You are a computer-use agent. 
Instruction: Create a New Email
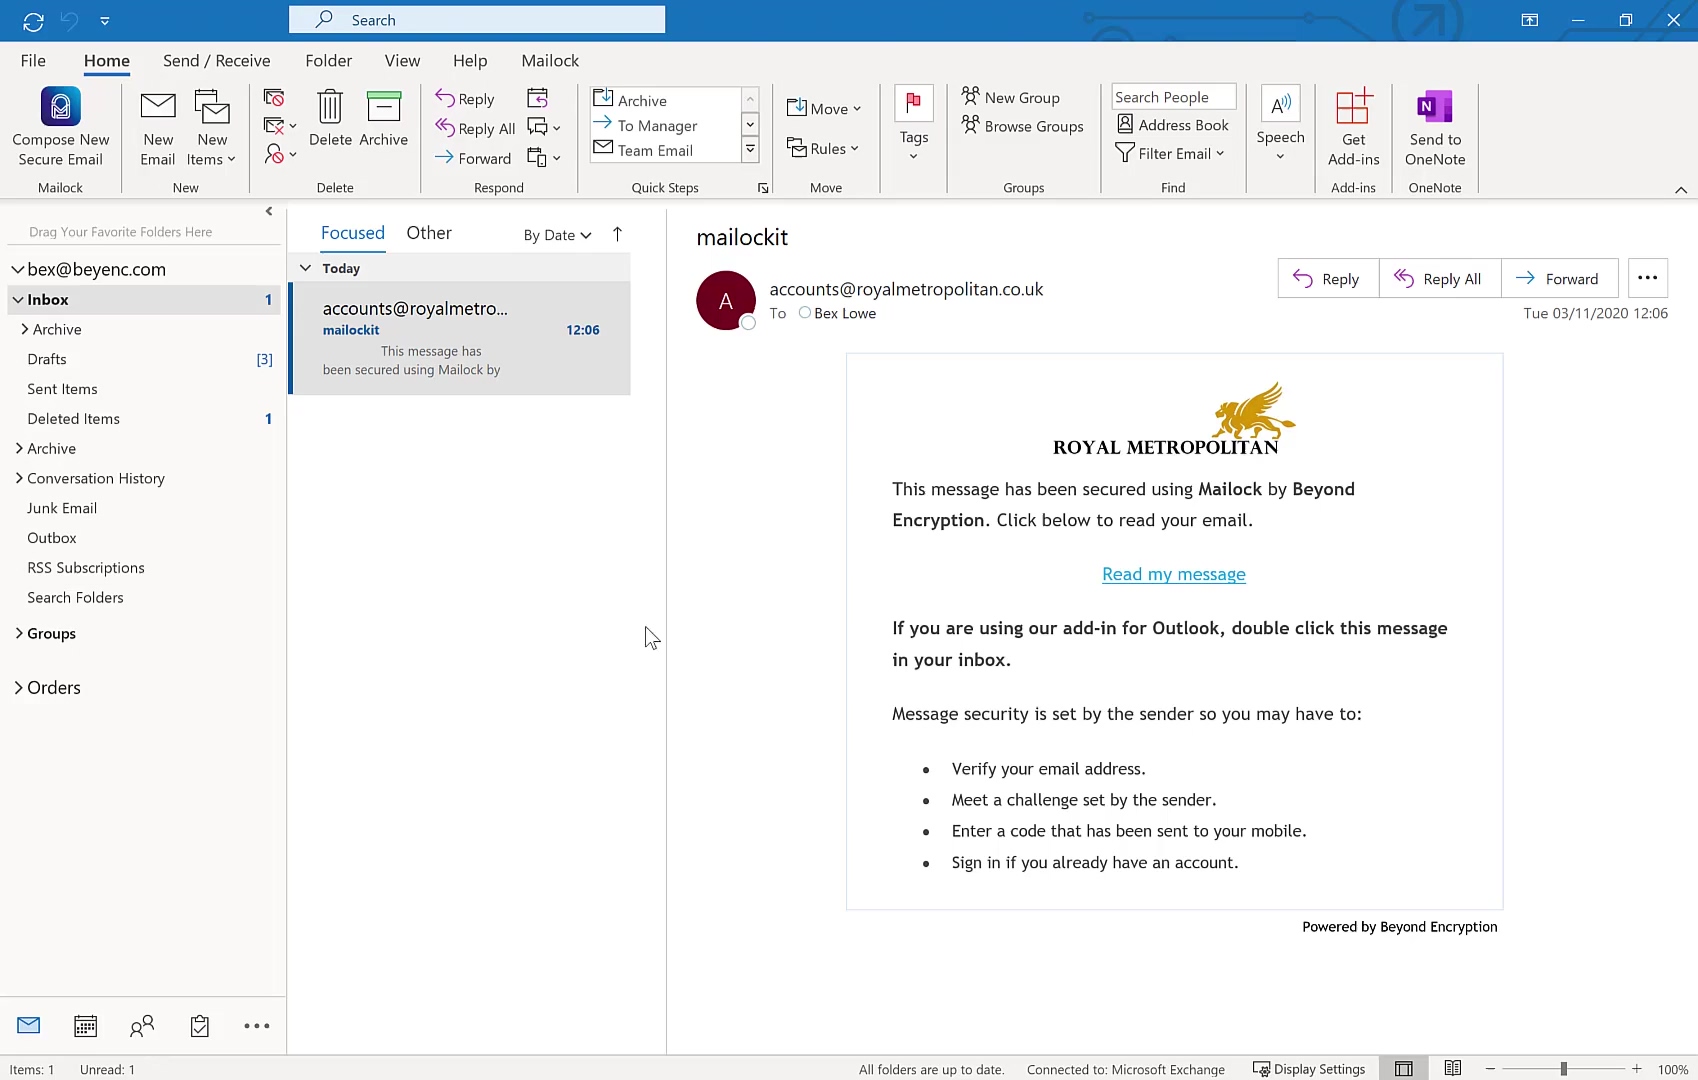(x=158, y=128)
